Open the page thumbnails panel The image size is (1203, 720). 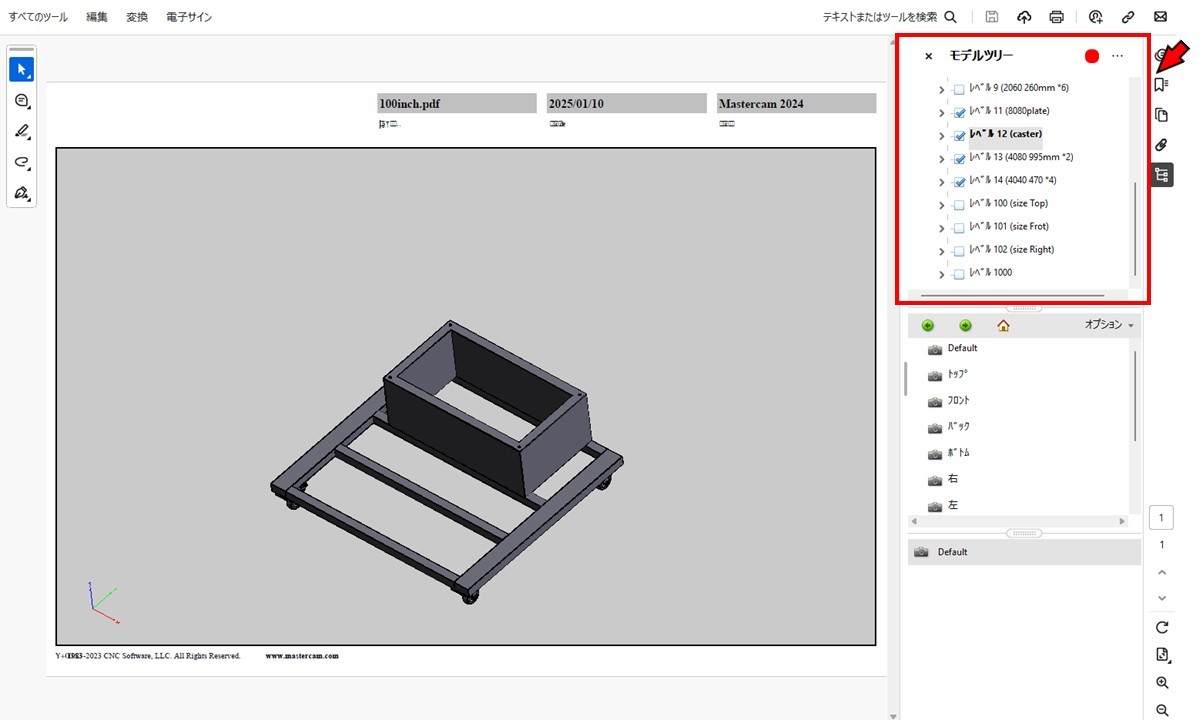pos(1160,114)
